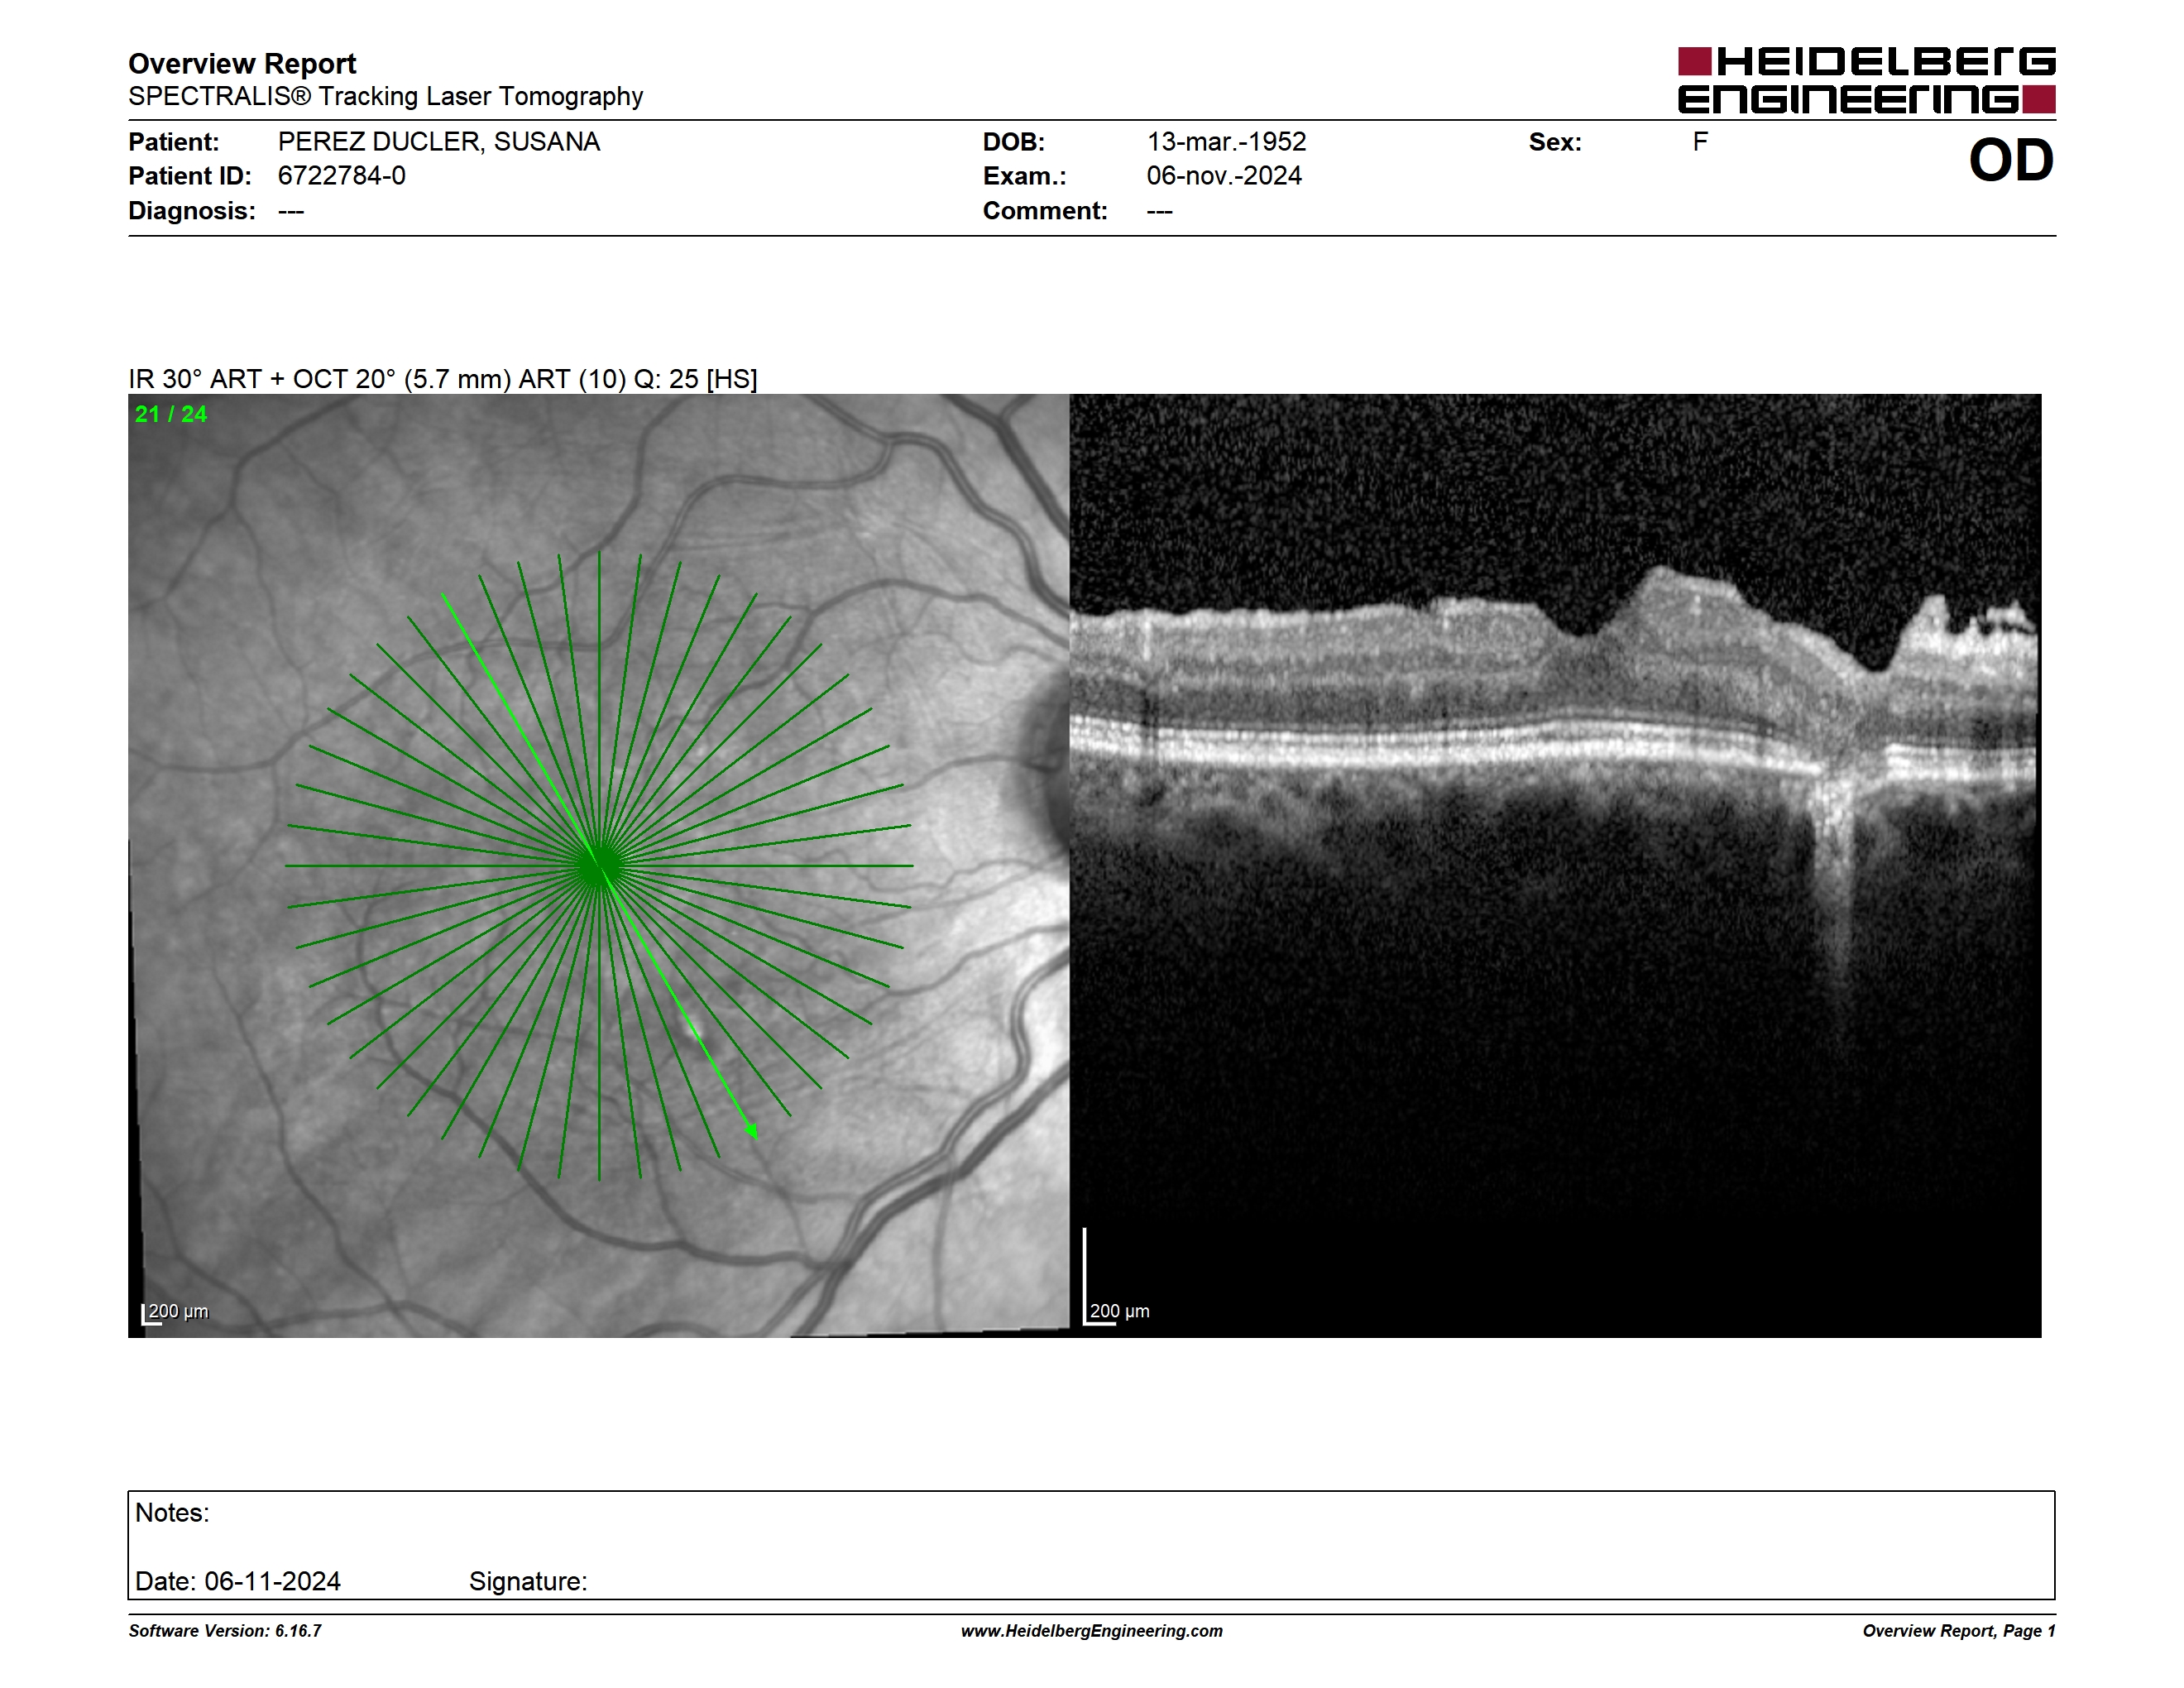
Task: Click the Heidelberg Engineering logo
Action: click(x=1866, y=80)
